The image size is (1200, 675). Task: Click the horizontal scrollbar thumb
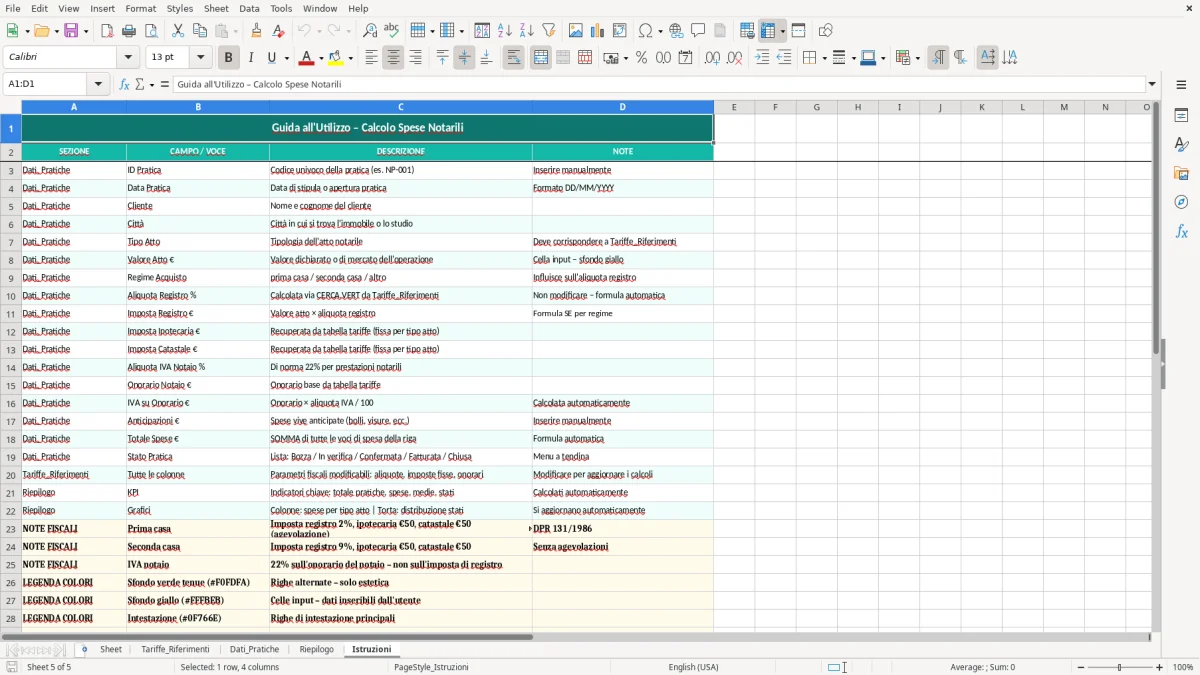tap(268, 636)
